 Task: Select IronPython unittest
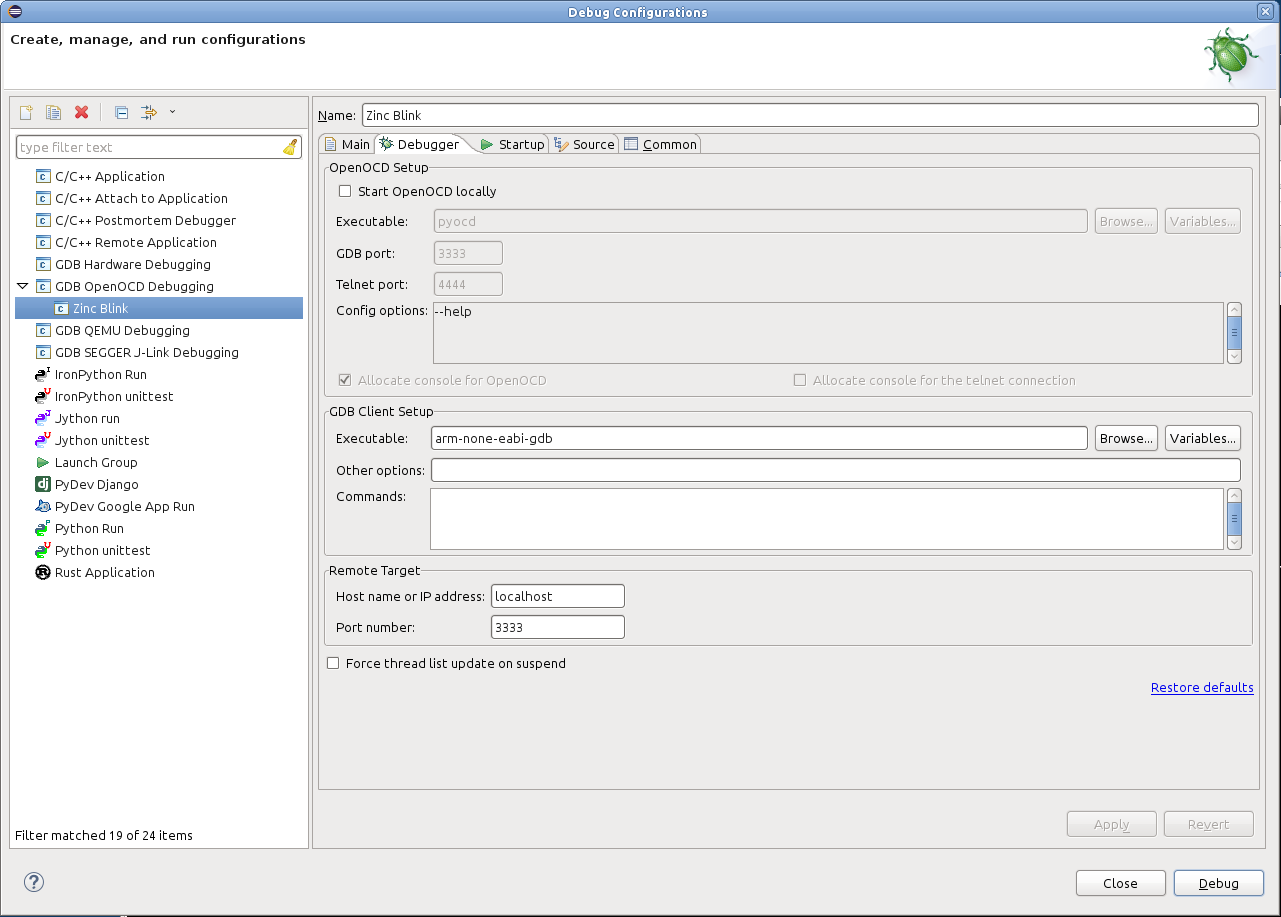(x=114, y=396)
